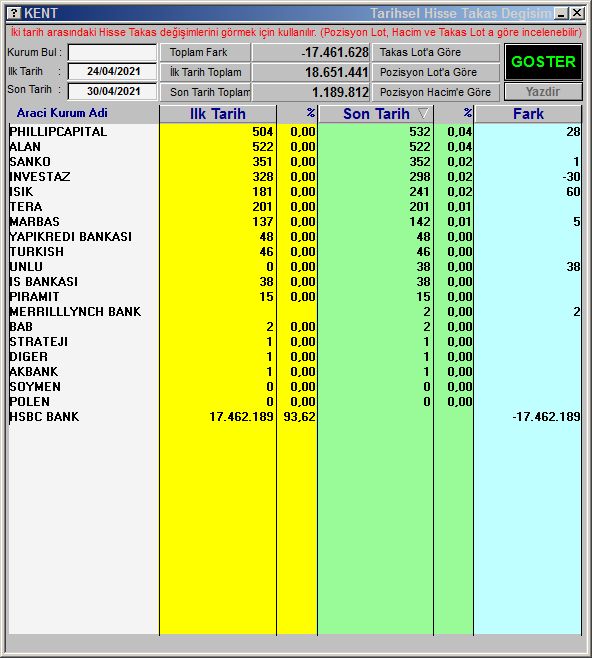592x658 pixels.
Task: Click HSBC BANK Ilk Tarih value 17.462.189
Action: pos(241,417)
